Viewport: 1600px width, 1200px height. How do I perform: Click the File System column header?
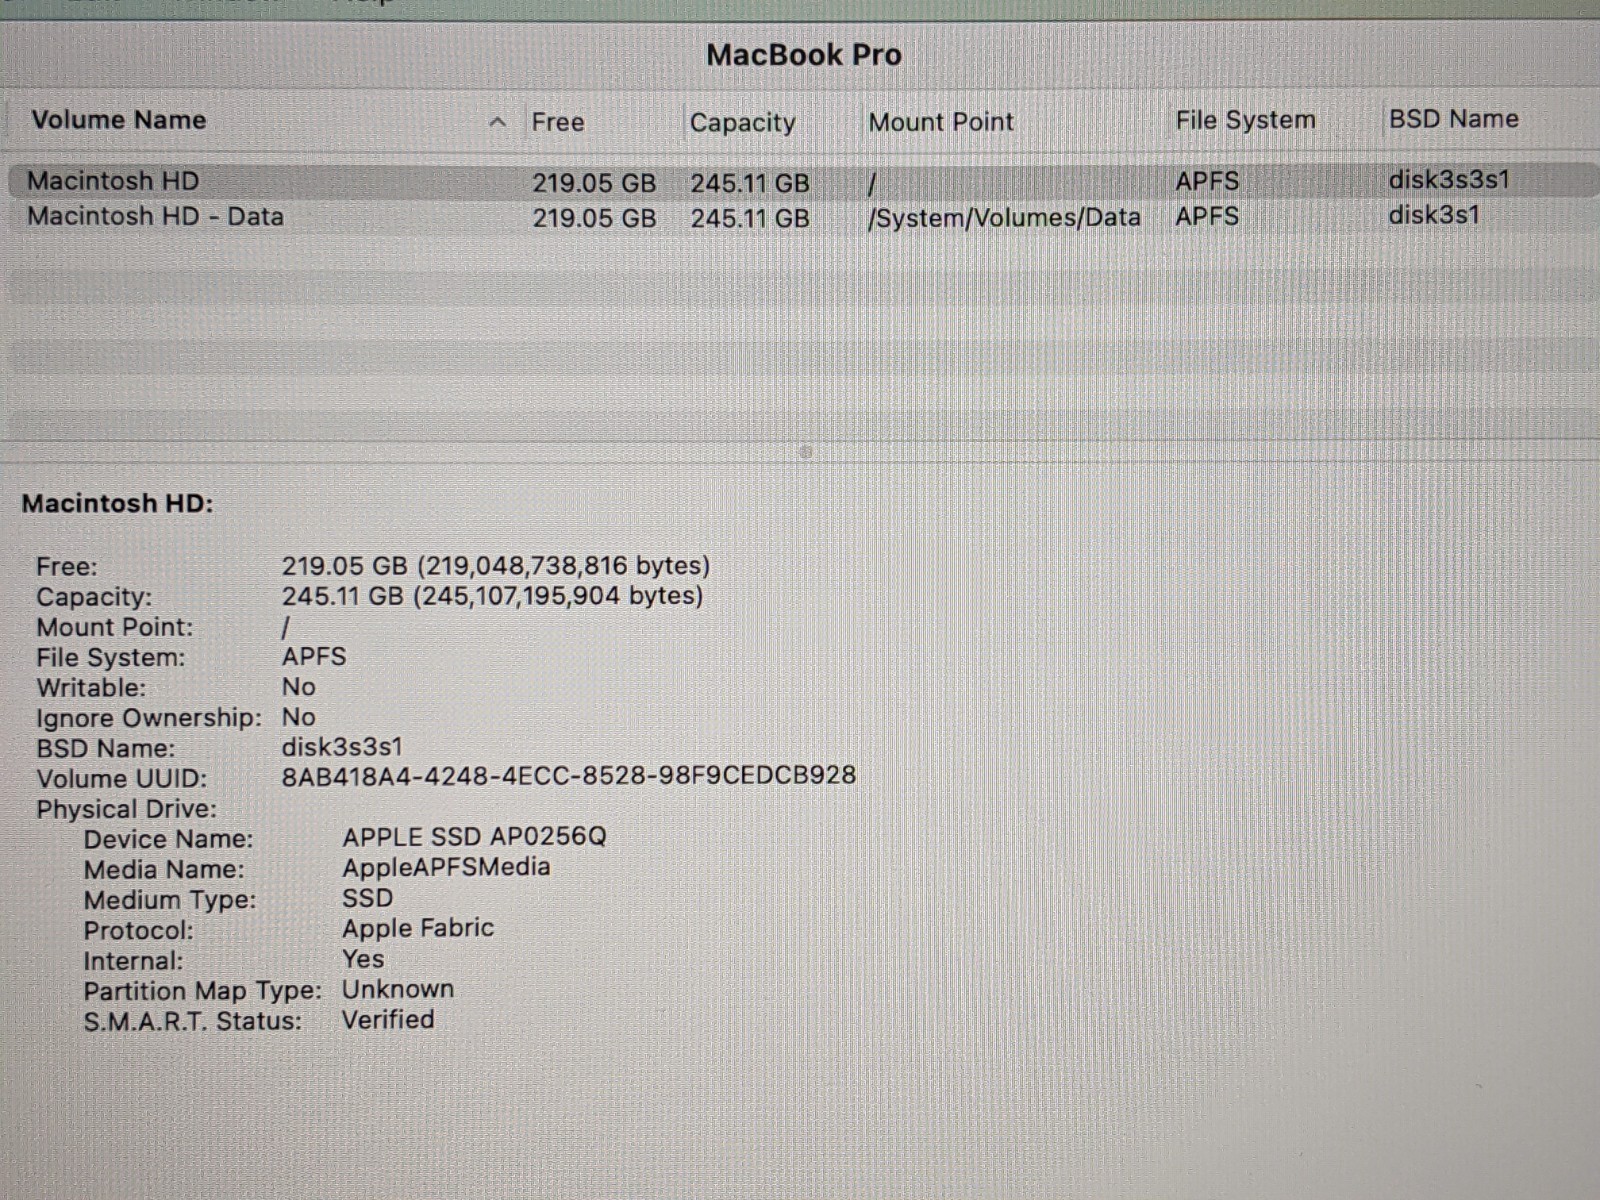point(1245,120)
